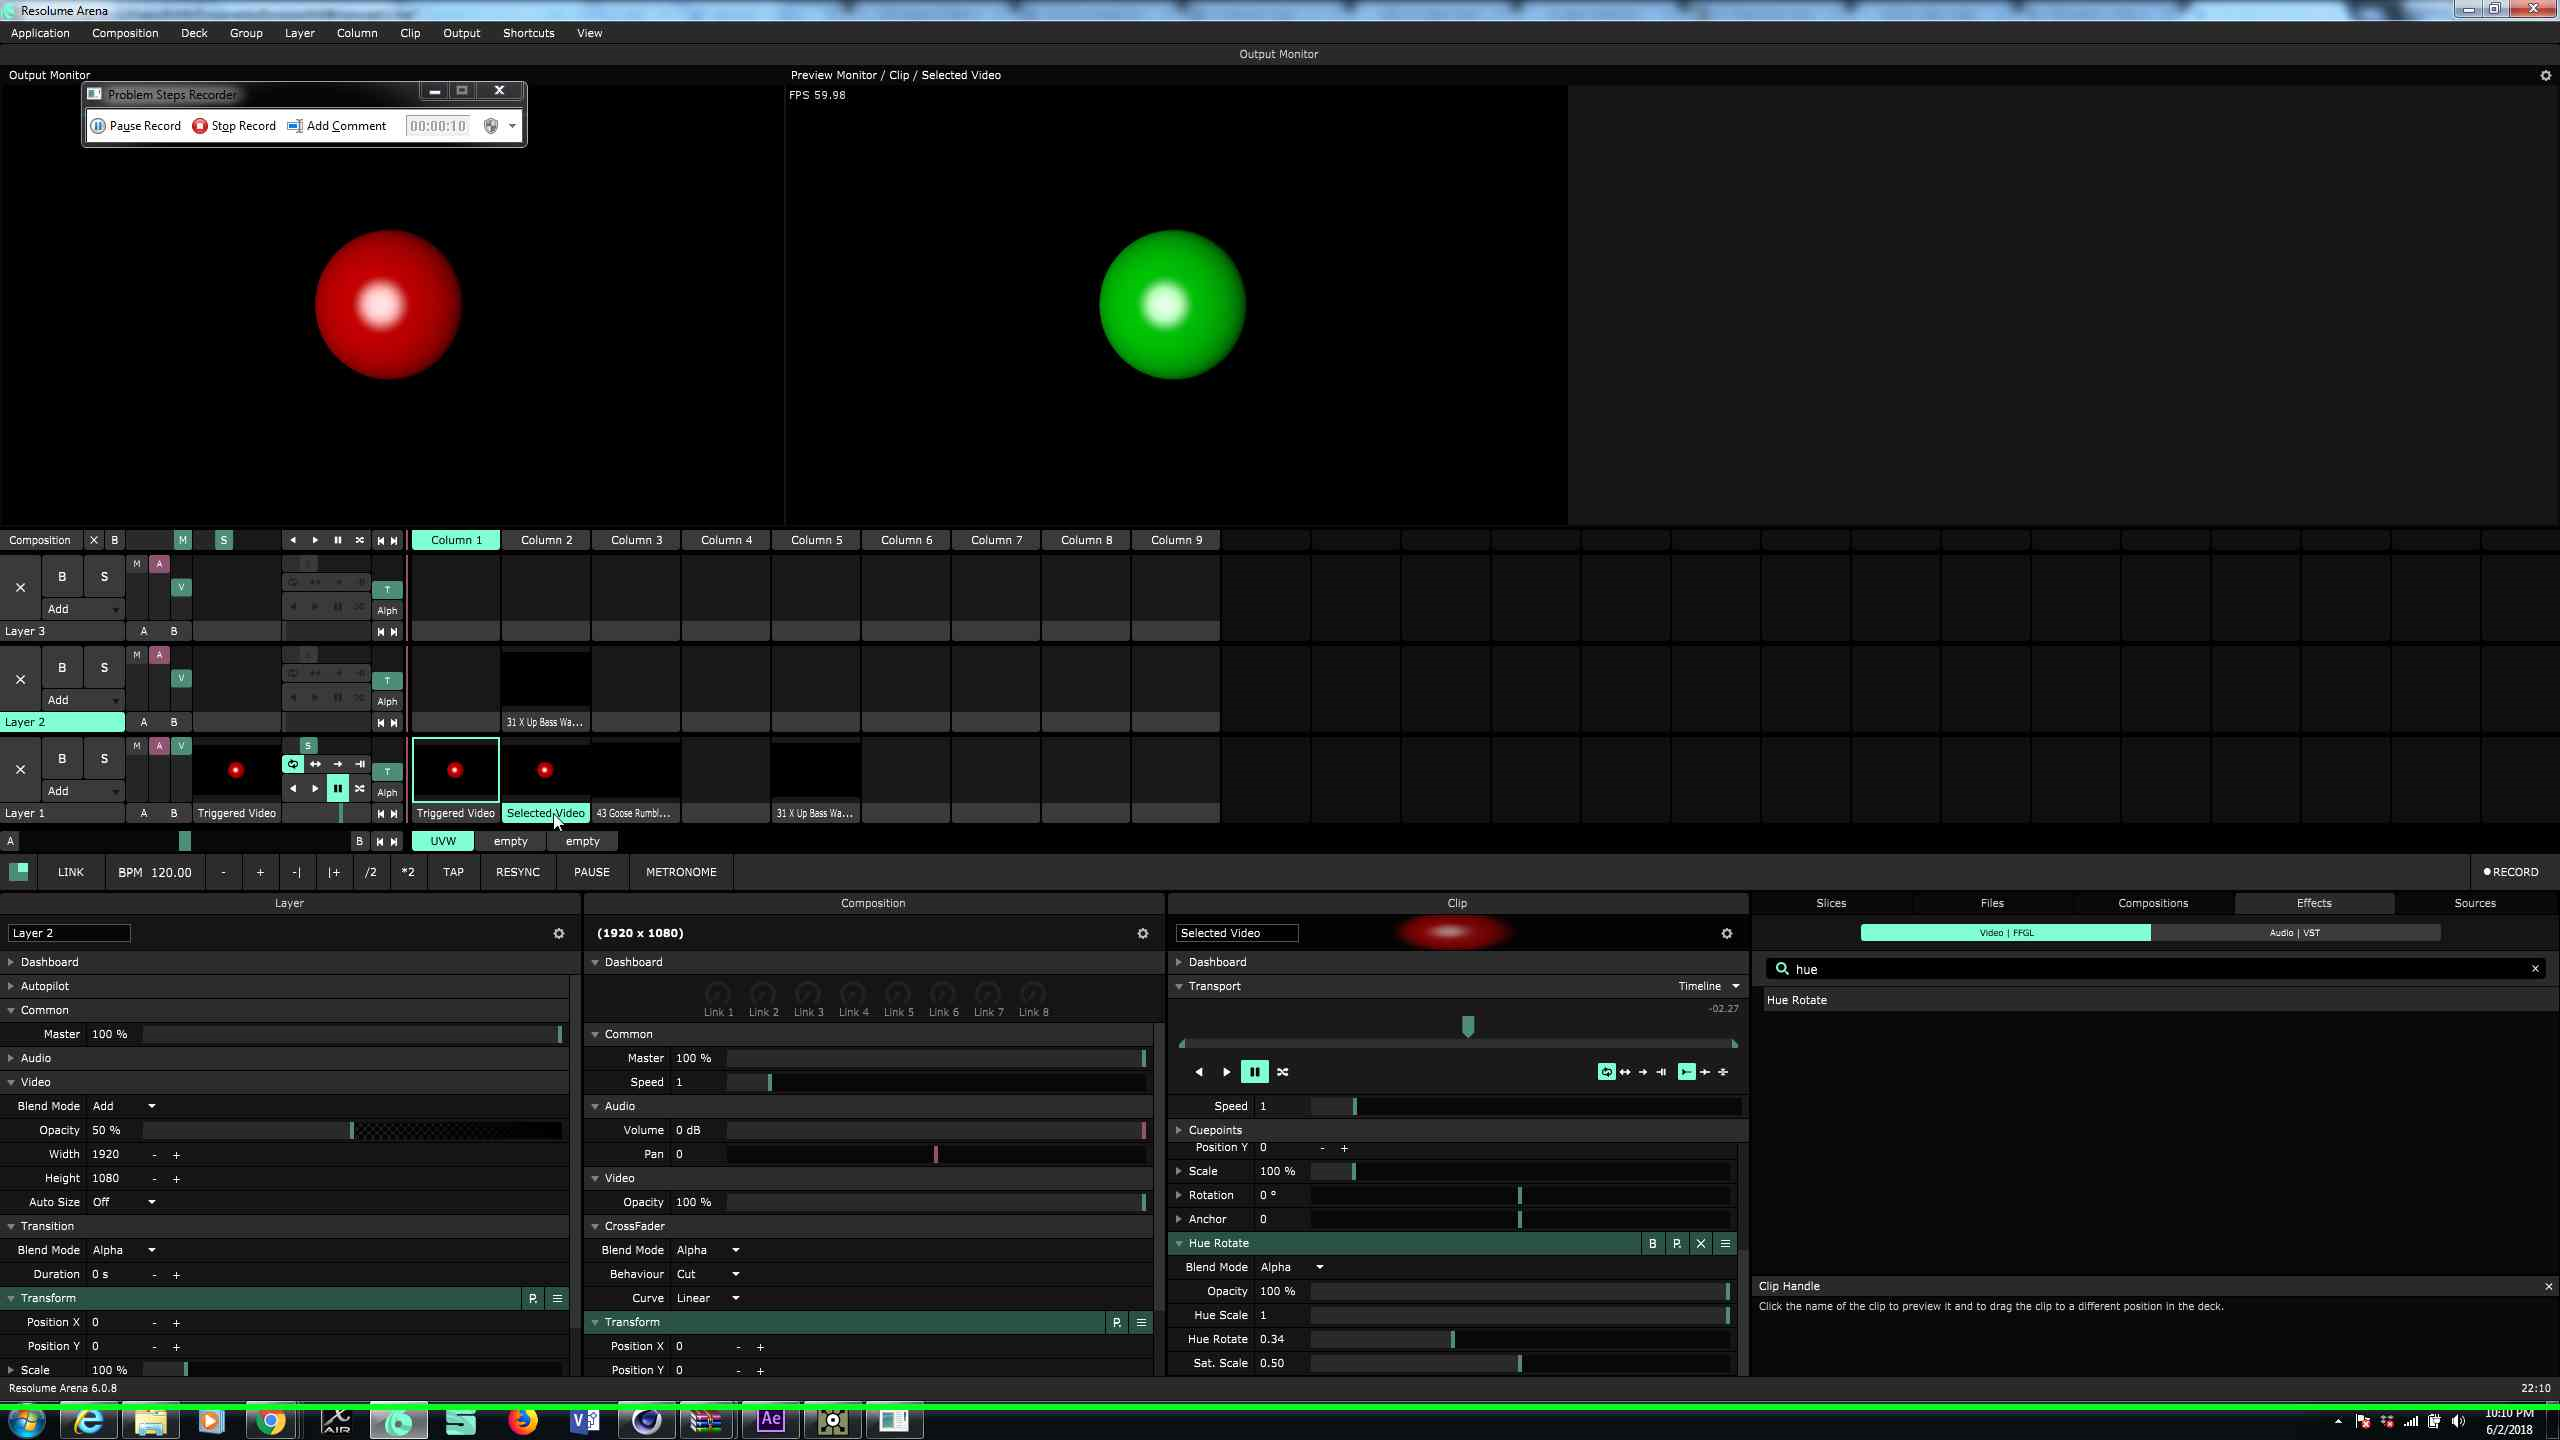
Task: Clear the hue search field
Action: (2535, 969)
